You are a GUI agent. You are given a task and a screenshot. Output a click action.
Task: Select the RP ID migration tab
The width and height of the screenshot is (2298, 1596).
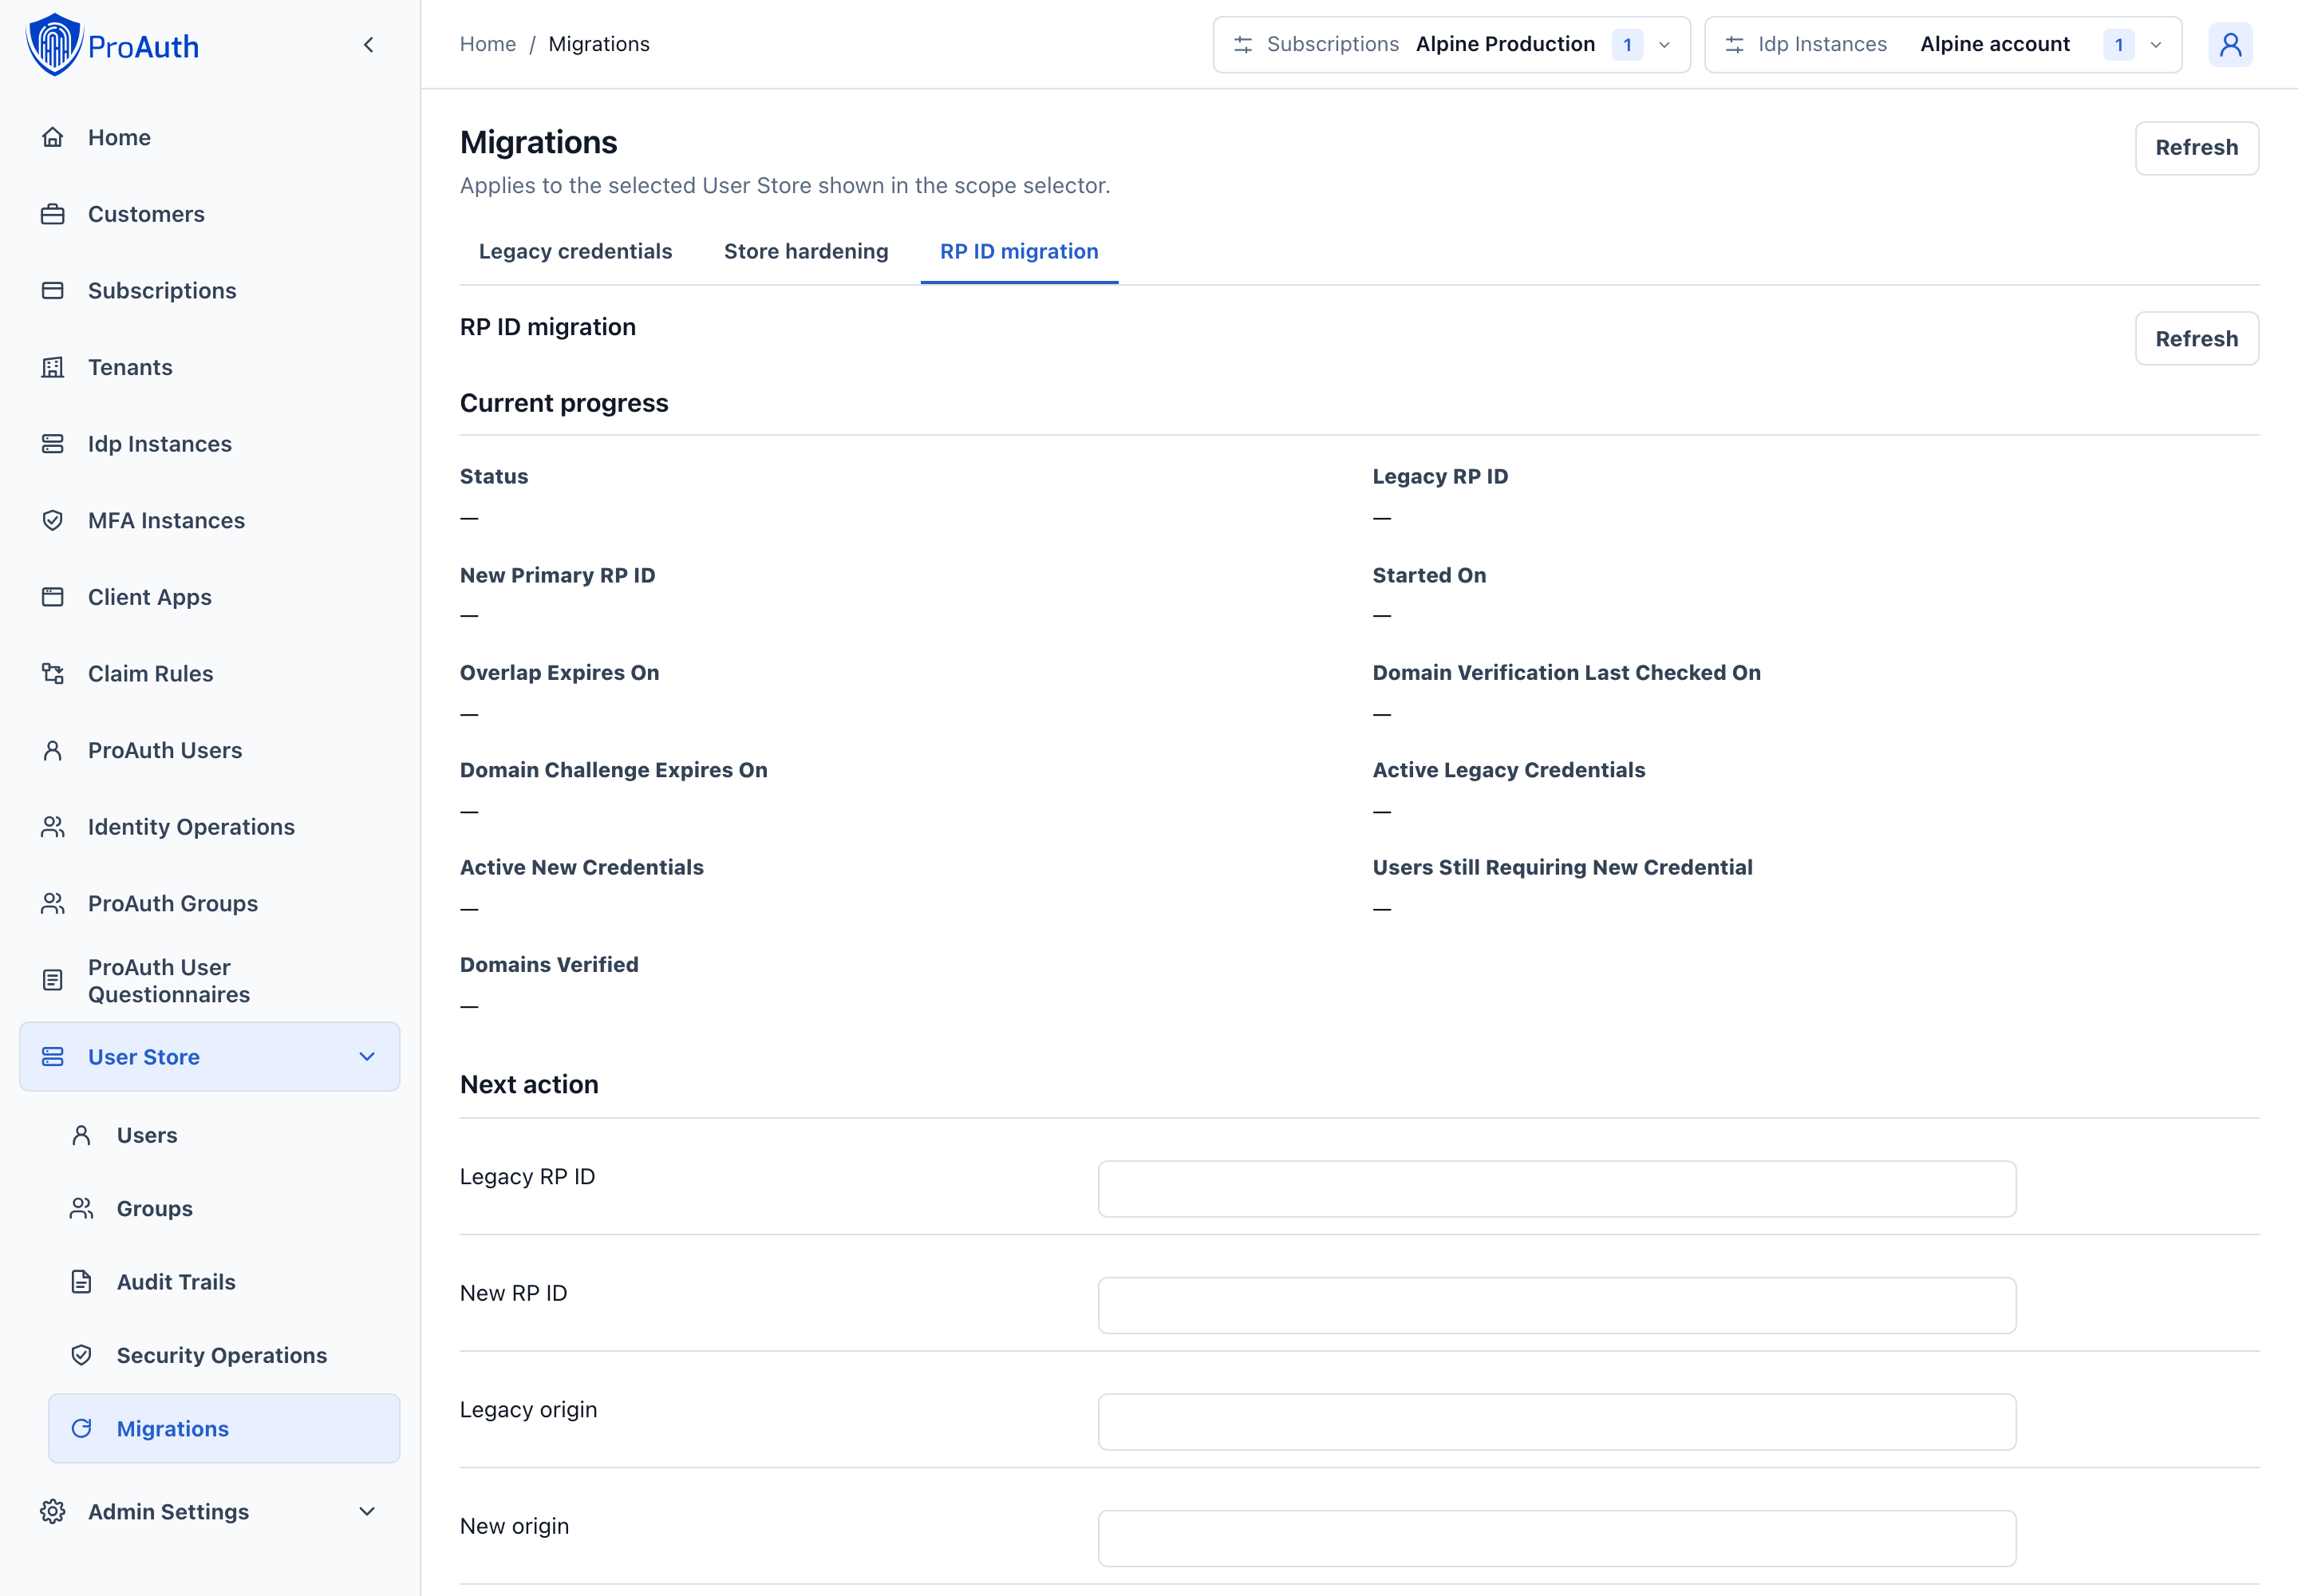pyautogui.click(x=1019, y=252)
